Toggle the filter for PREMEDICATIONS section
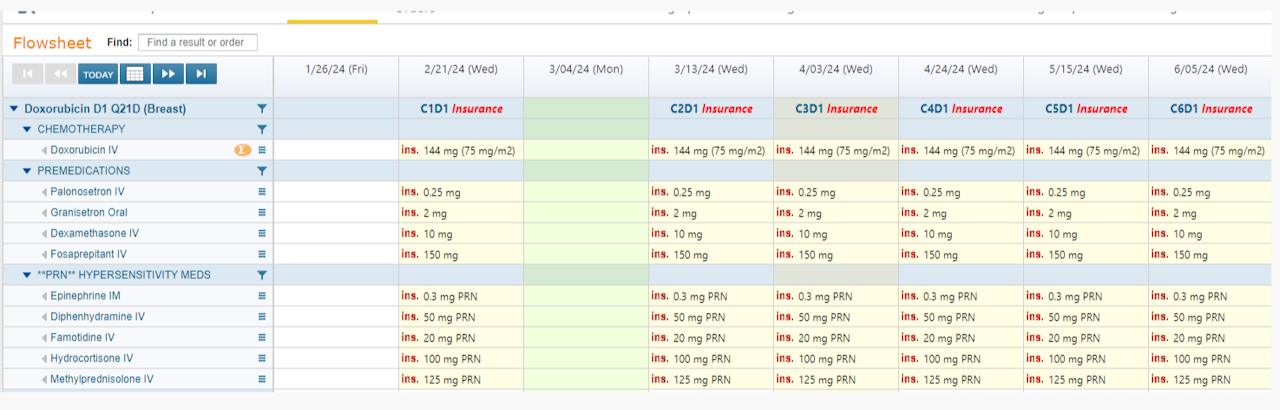The width and height of the screenshot is (1280, 410). point(262,171)
